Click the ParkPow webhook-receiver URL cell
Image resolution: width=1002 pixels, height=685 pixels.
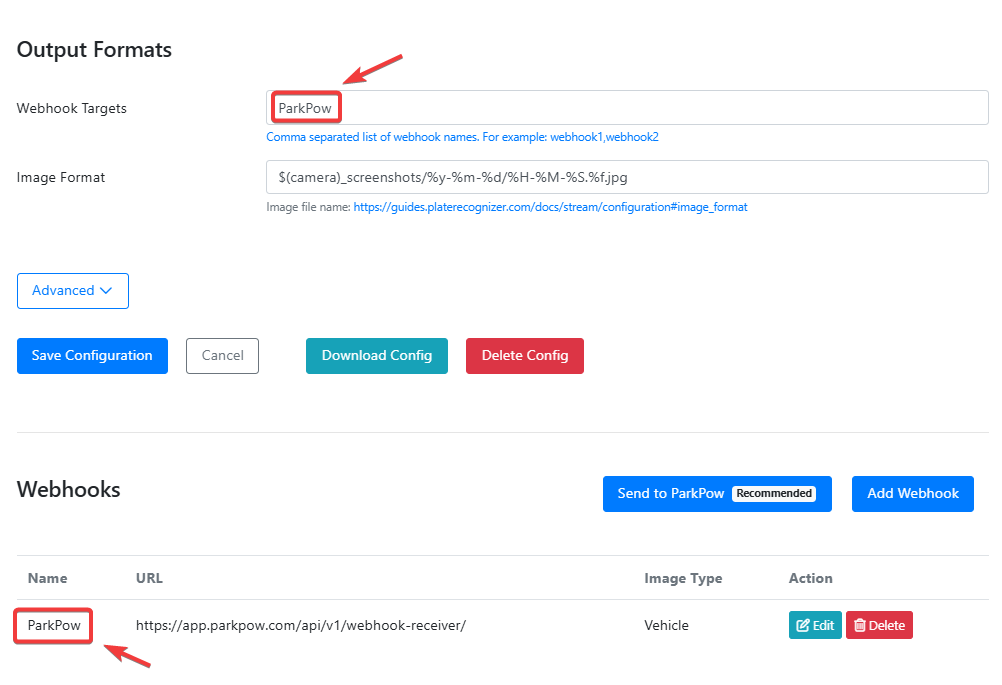301,626
